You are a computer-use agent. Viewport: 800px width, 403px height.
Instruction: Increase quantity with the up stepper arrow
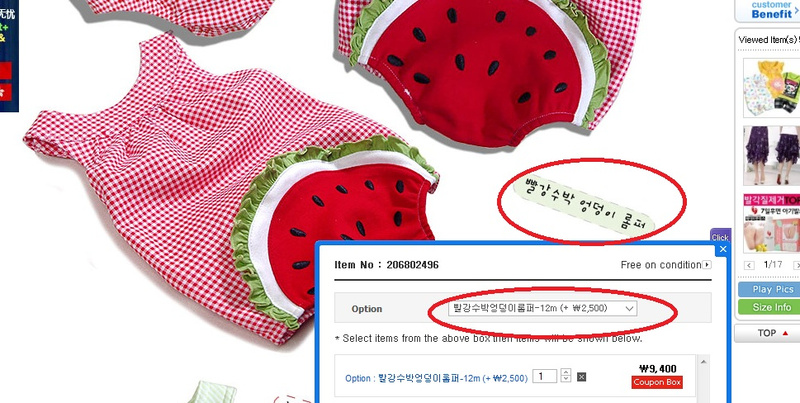(565, 372)
